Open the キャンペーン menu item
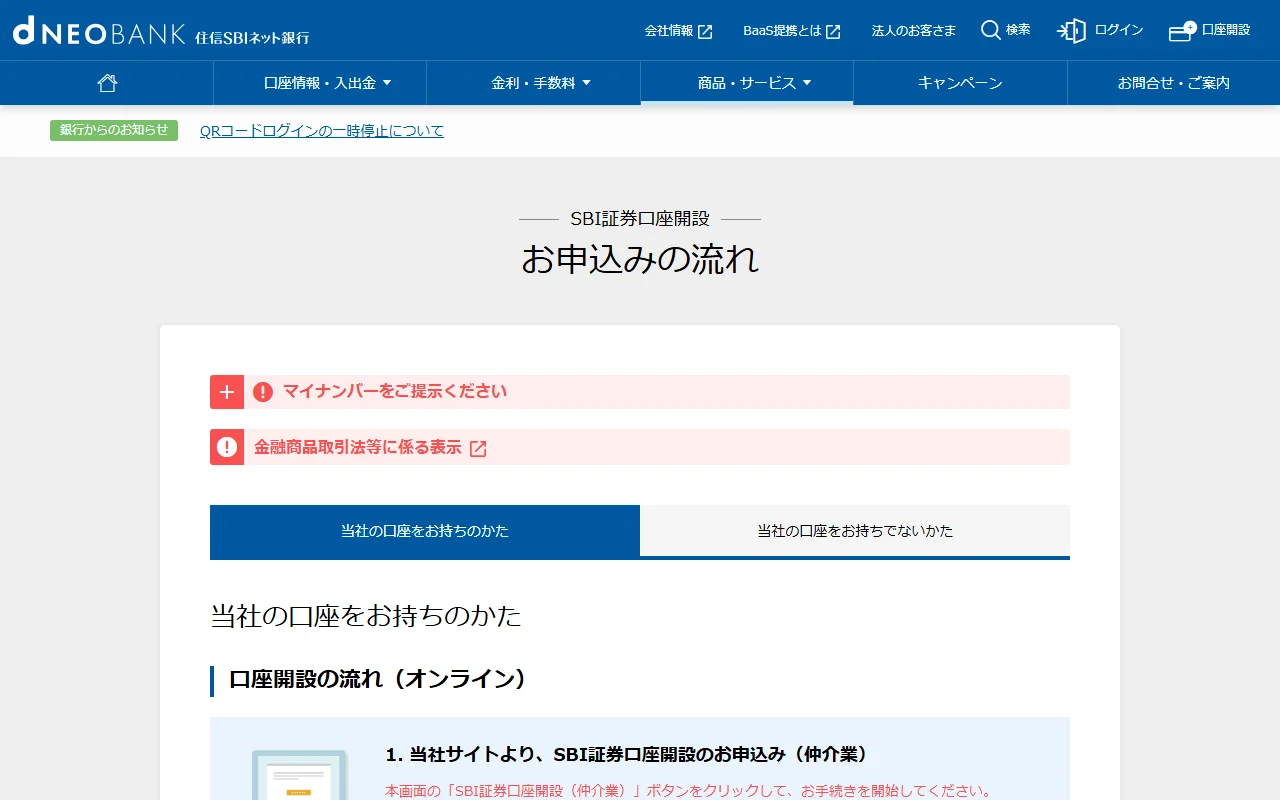 click(960, 83)
